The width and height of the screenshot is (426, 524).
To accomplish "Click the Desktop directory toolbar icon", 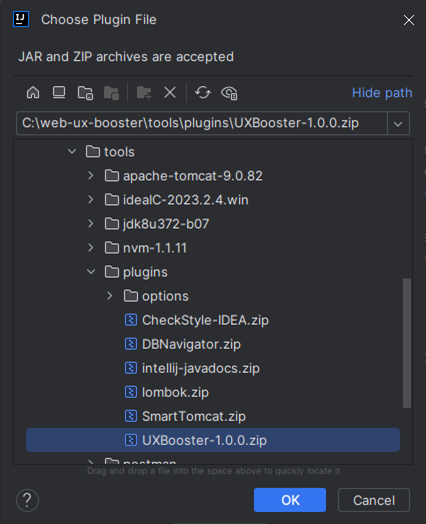I will pyautogui.click(x=59, y=93).
